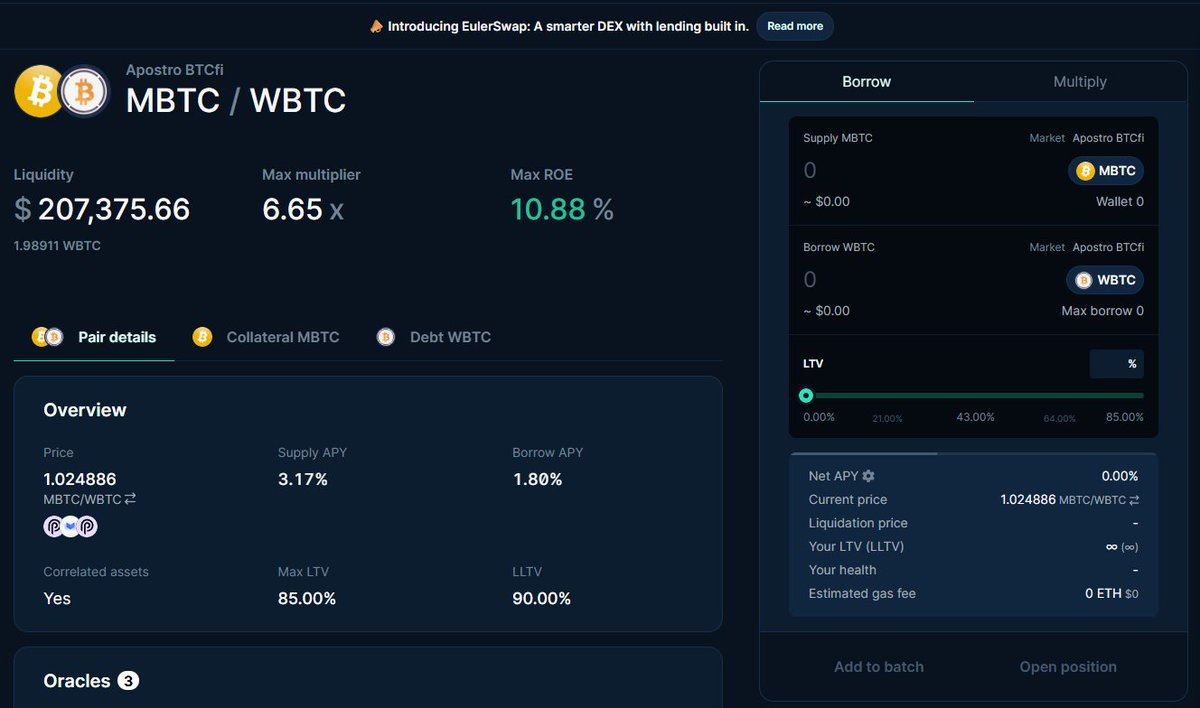Click the Borrow APY value 1.80%
This screenshot has width=1200, height=708.
537,480
